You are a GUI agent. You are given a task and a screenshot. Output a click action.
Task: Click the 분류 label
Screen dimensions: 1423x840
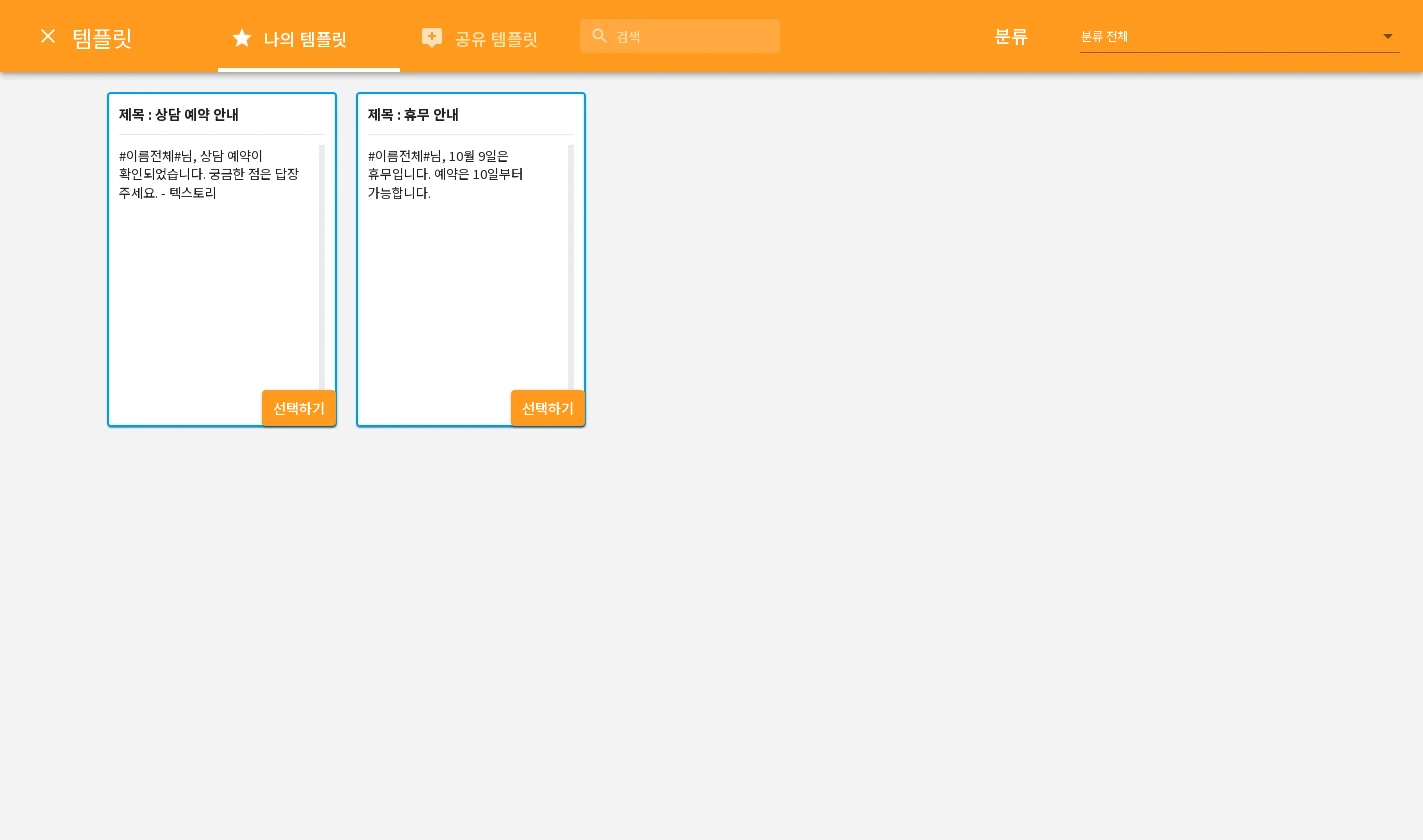(1011, 37)
